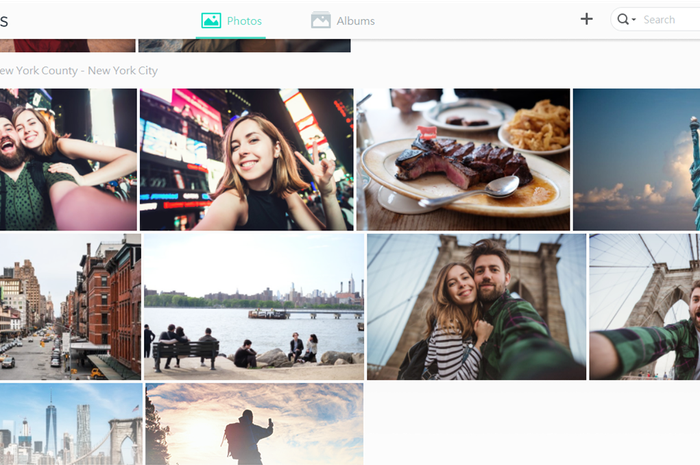Screen dimensions: 700x465
Task: Select the Photos tab label
Action: pyautogui.click(x=244, y=21)
